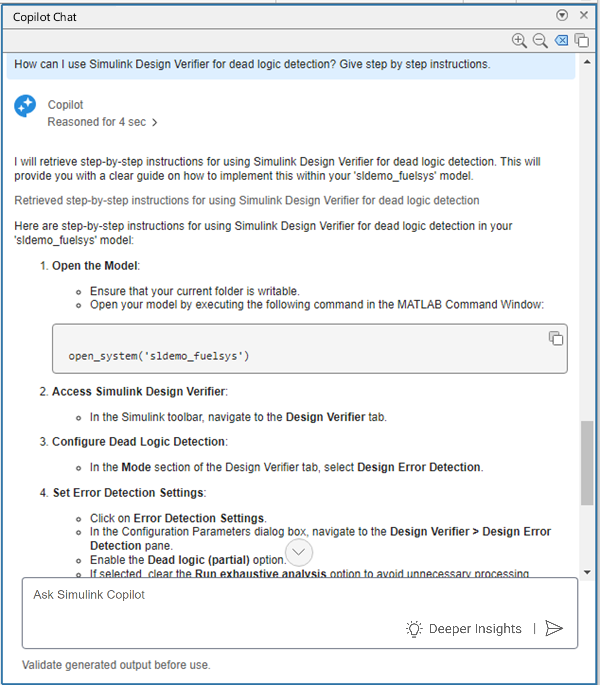Click the scrollbar up arrow

point(586,60)
